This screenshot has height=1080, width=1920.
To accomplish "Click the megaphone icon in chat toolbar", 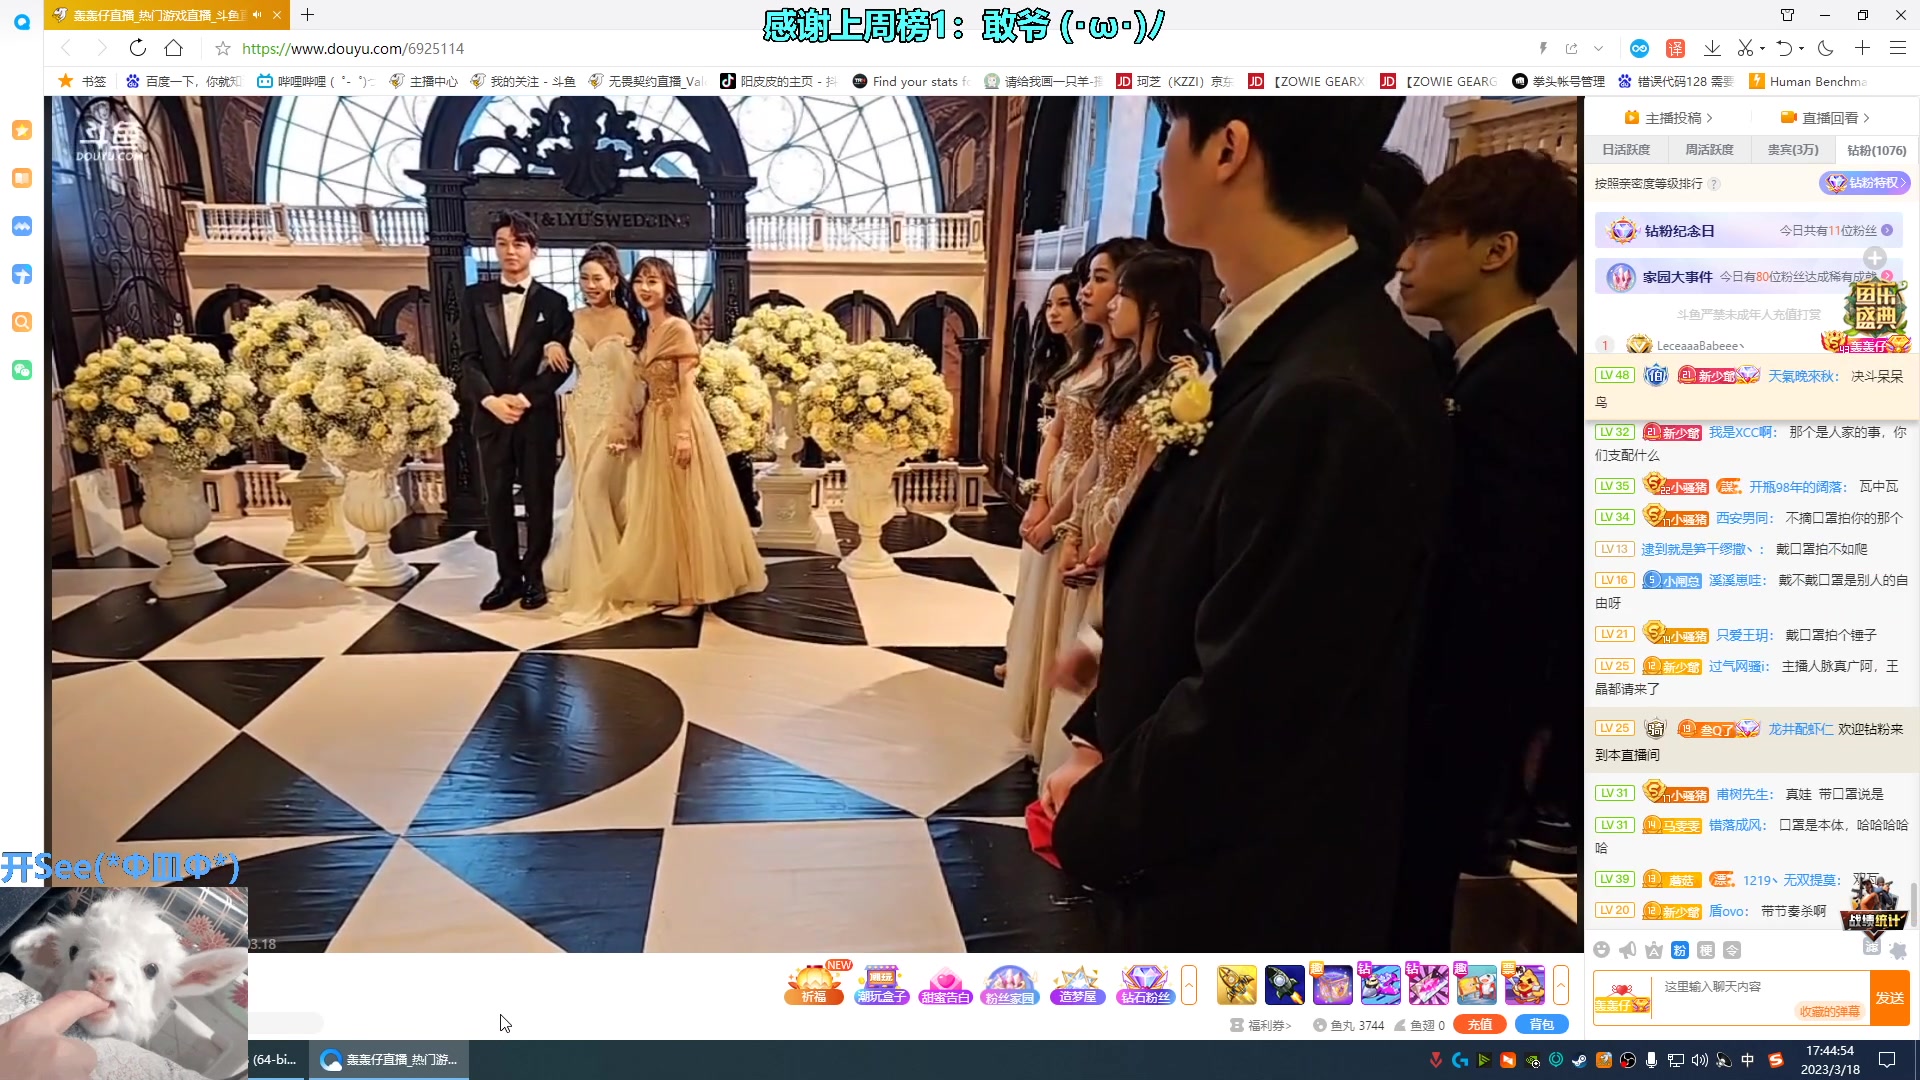I will click(1628, 950).
